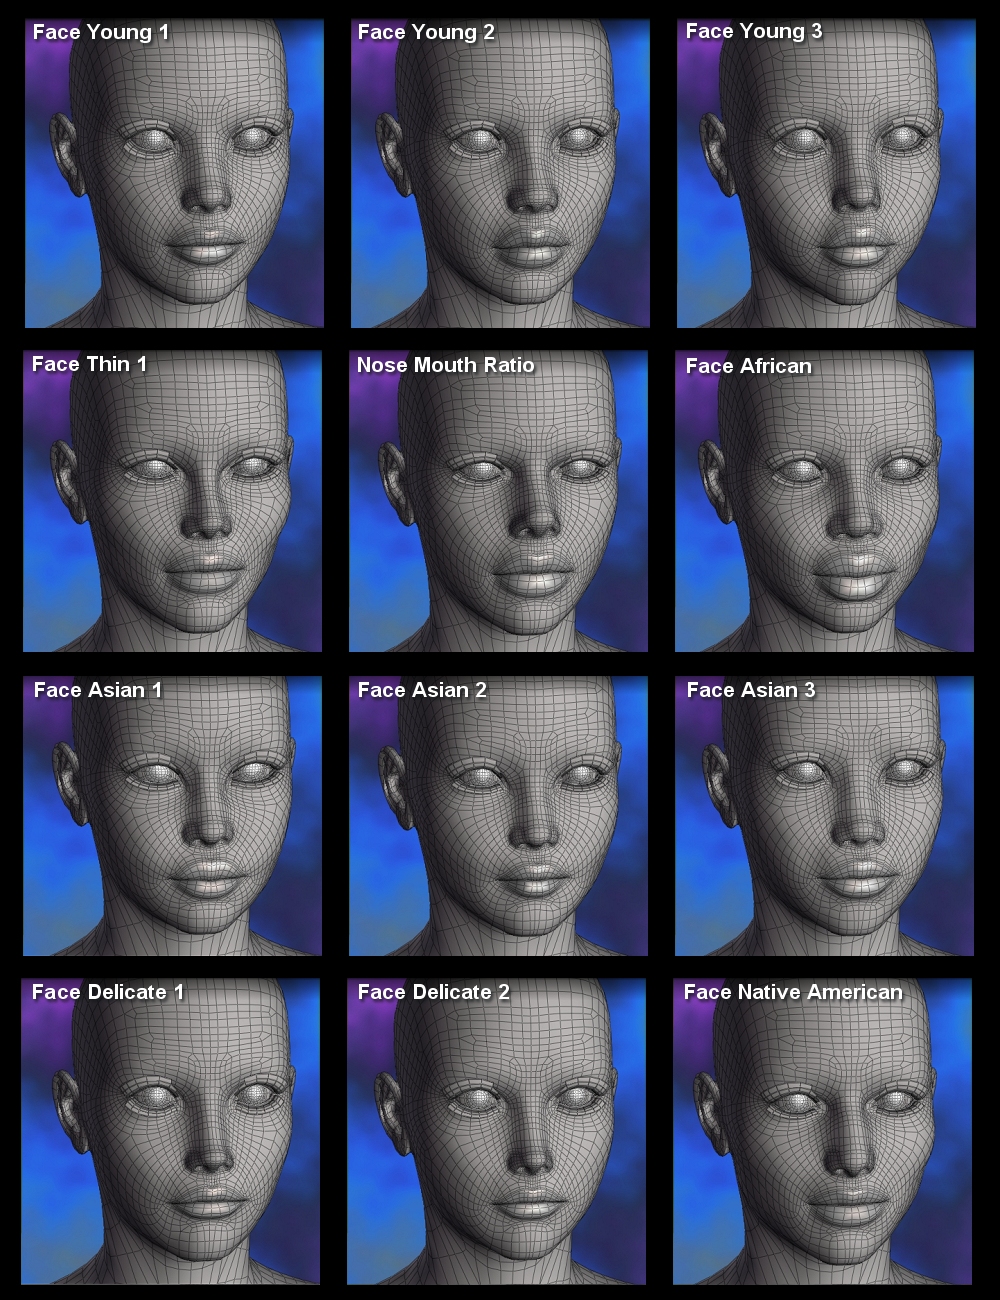This screenshot has height=1300, width=1000.
Task: Select the Nose Mouth Ratio thumbnail
Action: (500, 500)
